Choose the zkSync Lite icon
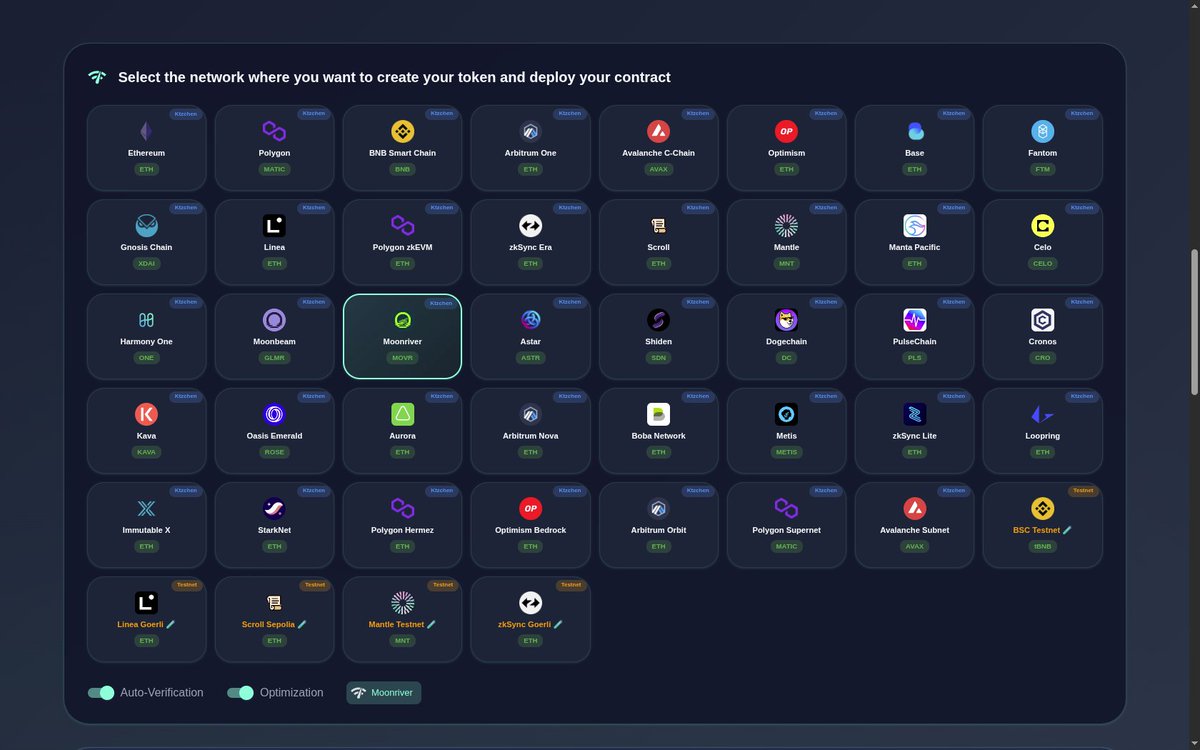 [914, 414]
